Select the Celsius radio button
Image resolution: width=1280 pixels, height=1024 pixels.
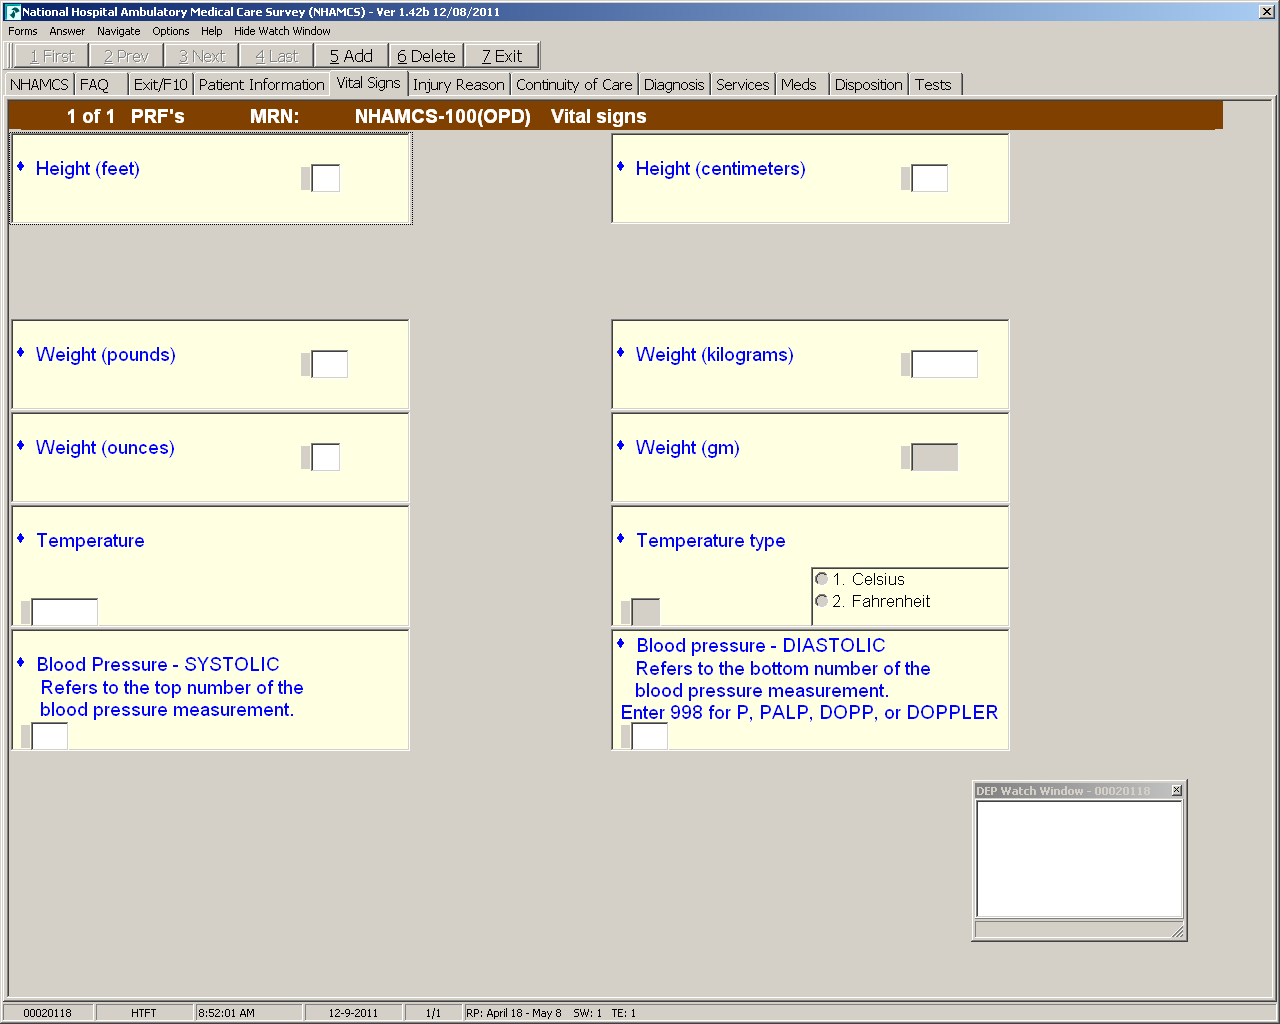coord(822,579)
